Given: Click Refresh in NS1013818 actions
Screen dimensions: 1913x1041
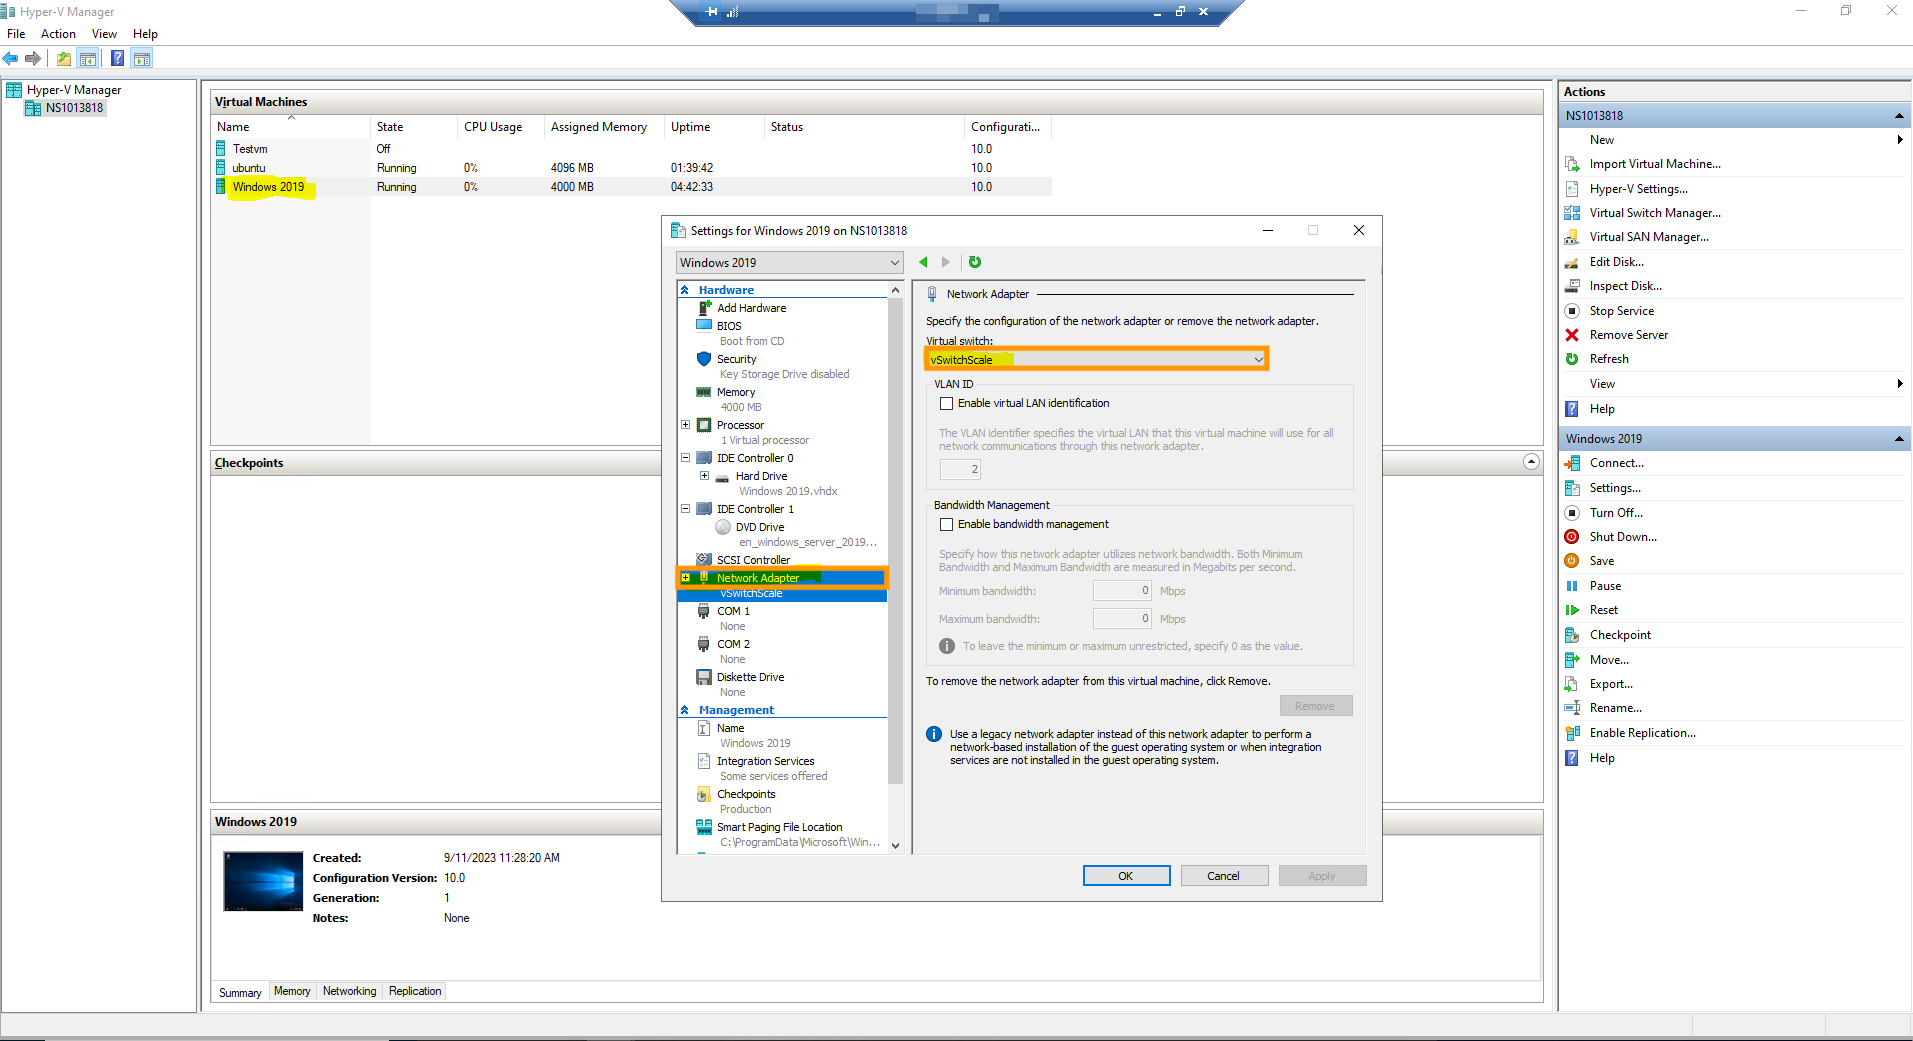Looking at the screenshot, I should pos(1609,359).
